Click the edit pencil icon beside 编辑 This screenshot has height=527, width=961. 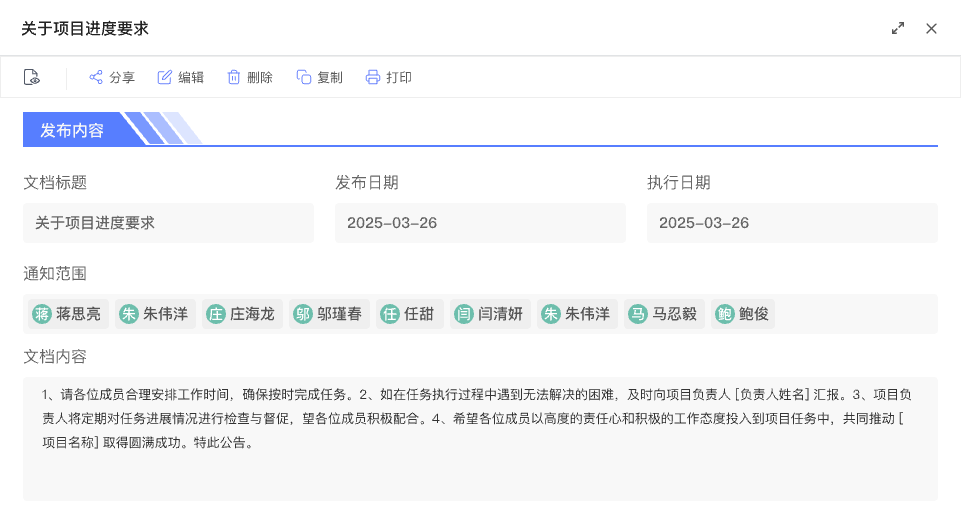coord(164,77)
